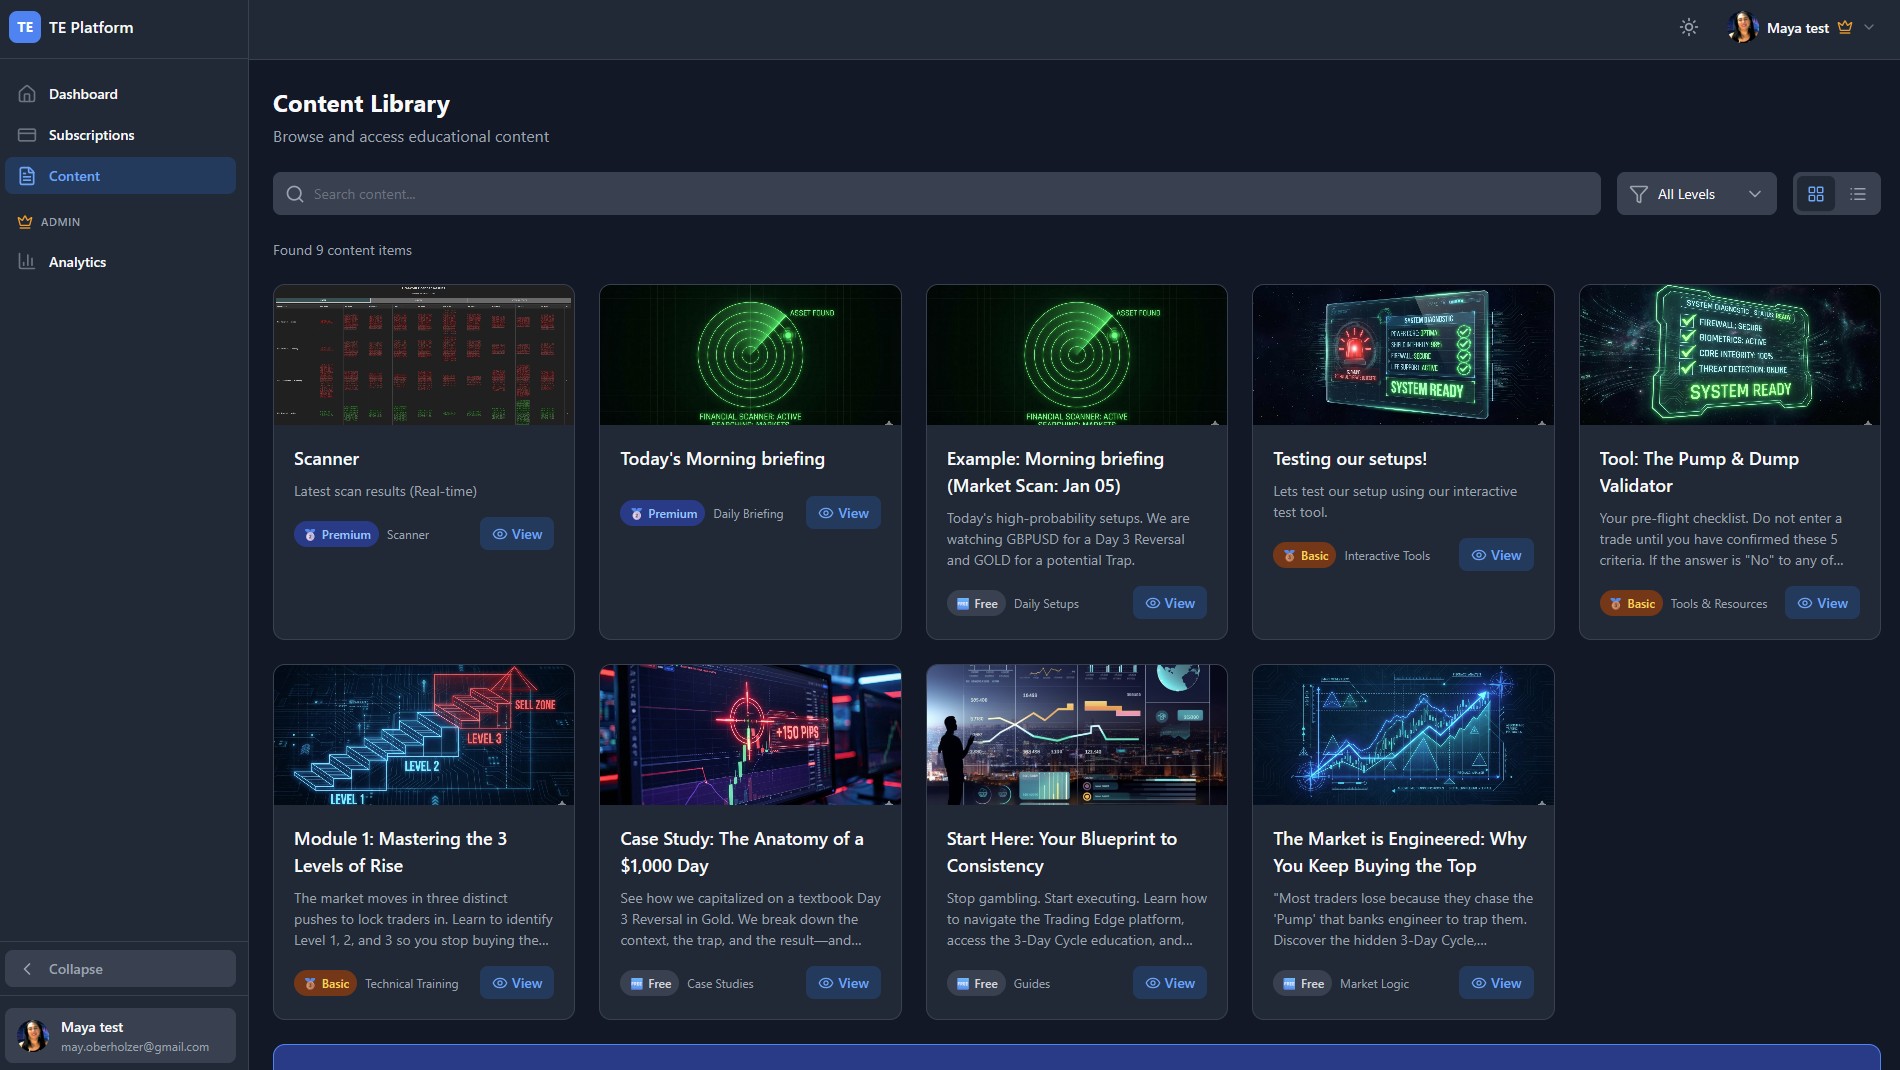Viewport: 1900px width, 1070px height.
Task: Open the Dashboard from the sidebar
Action: point(83,93)
